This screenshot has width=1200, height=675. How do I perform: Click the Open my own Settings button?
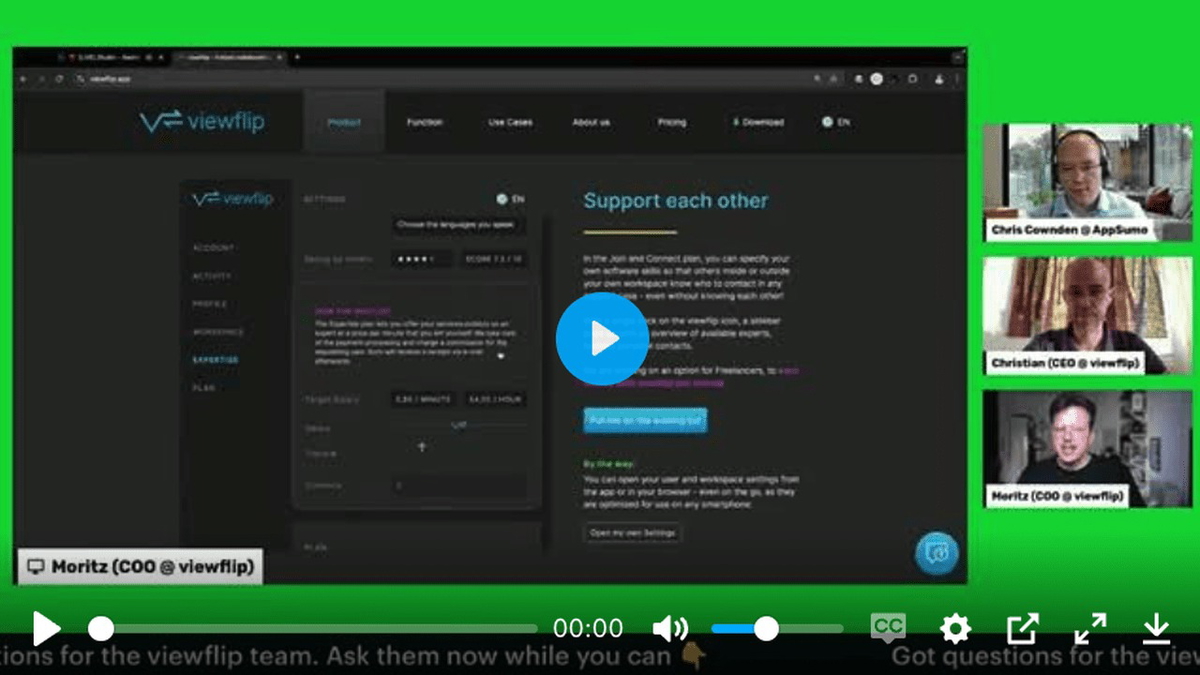tap(634, 533)
